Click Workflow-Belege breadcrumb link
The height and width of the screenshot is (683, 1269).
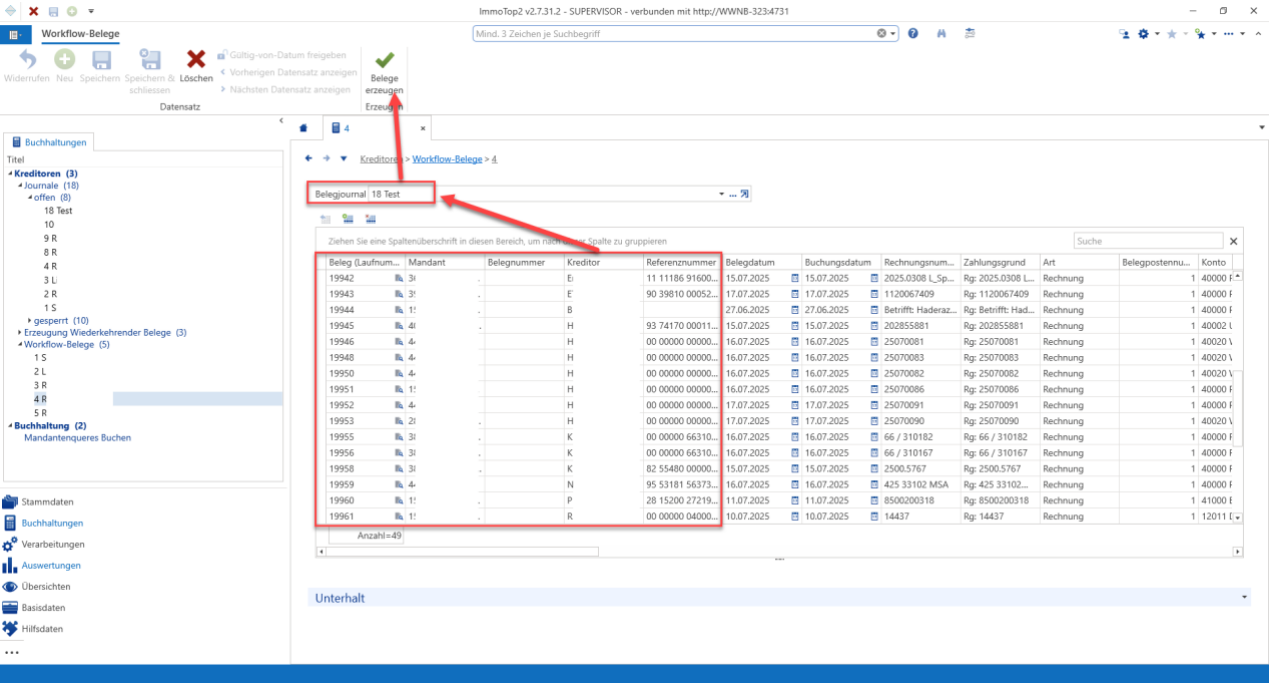point(447,159)
